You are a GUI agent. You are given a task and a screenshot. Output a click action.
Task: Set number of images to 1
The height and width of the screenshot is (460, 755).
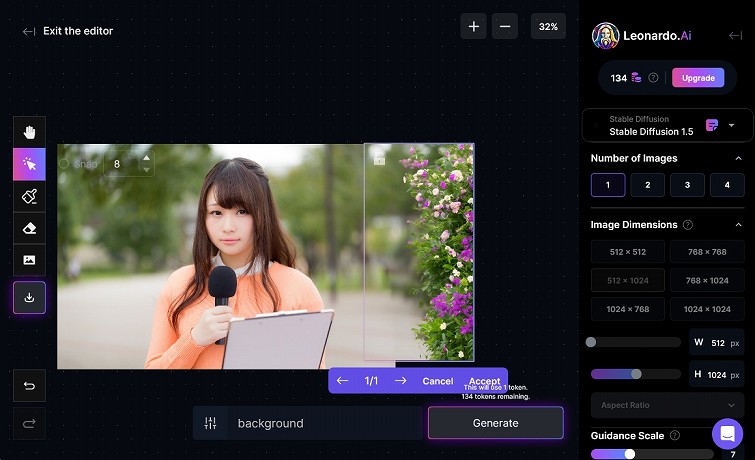click(608, 185)
